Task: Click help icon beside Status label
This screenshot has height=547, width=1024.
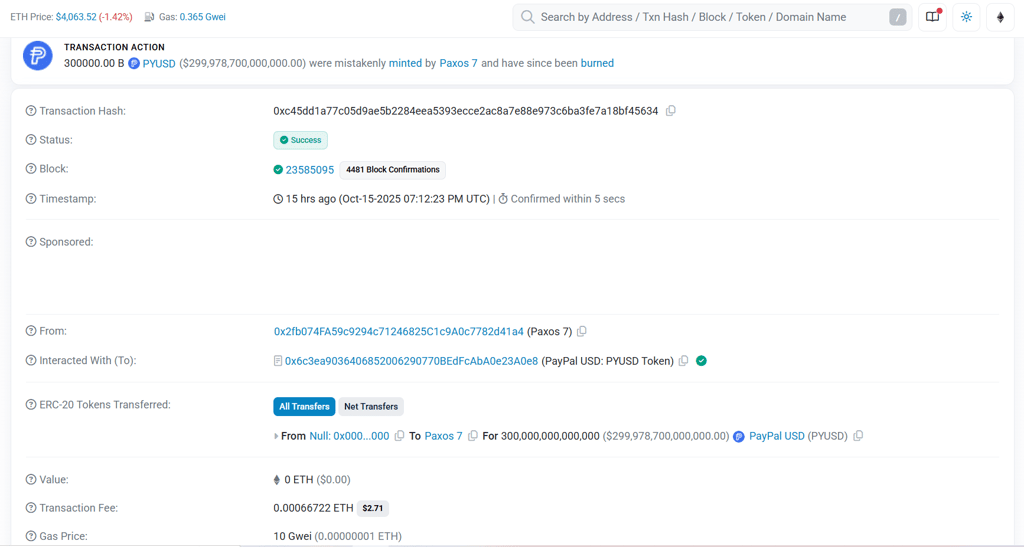Action: click(31, 140)
